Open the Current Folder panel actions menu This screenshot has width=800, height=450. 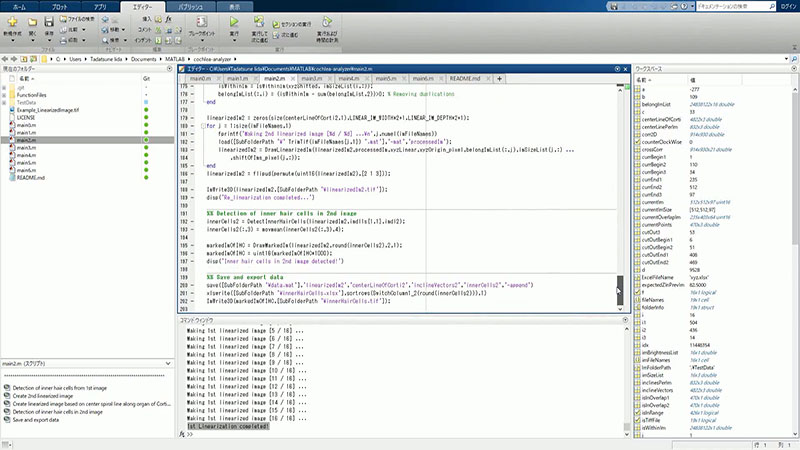[x=169, y=68]
